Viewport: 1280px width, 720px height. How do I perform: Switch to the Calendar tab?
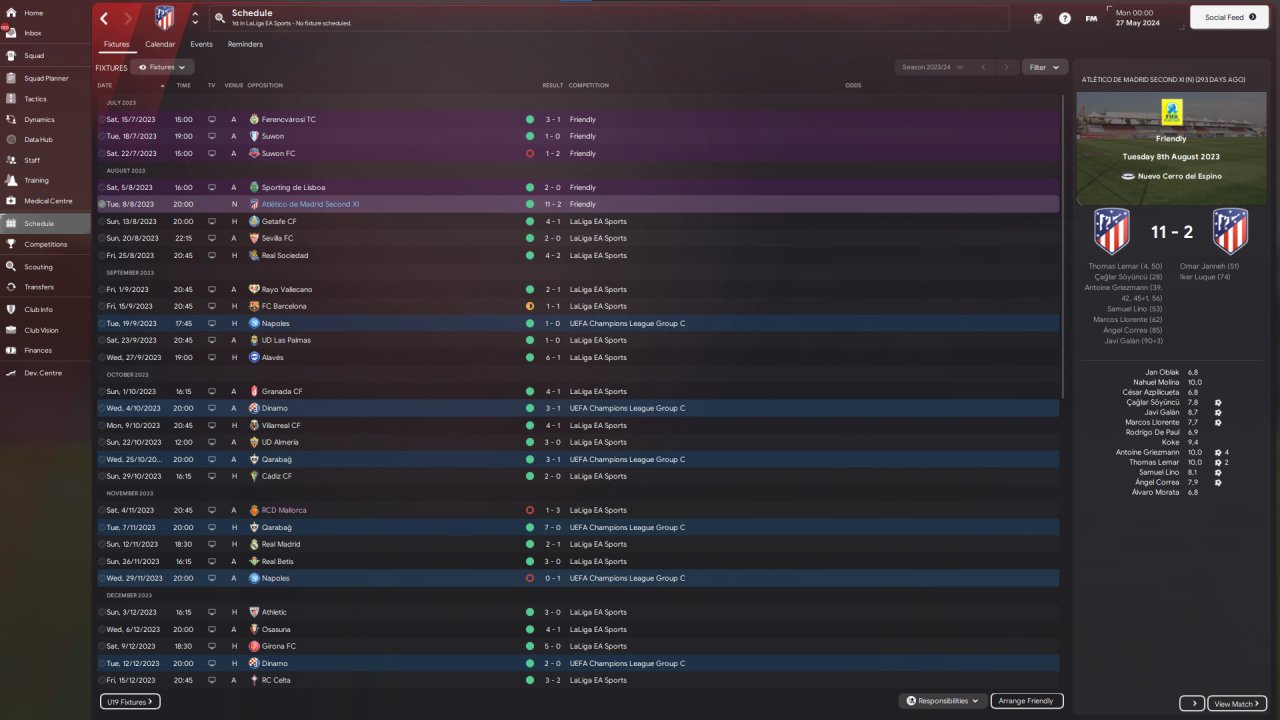point(160,44)
